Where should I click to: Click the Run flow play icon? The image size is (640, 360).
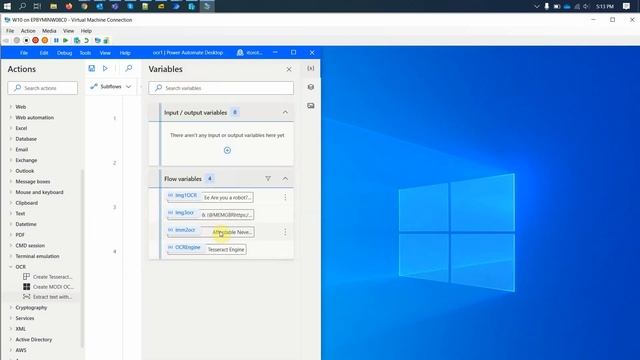105,69
